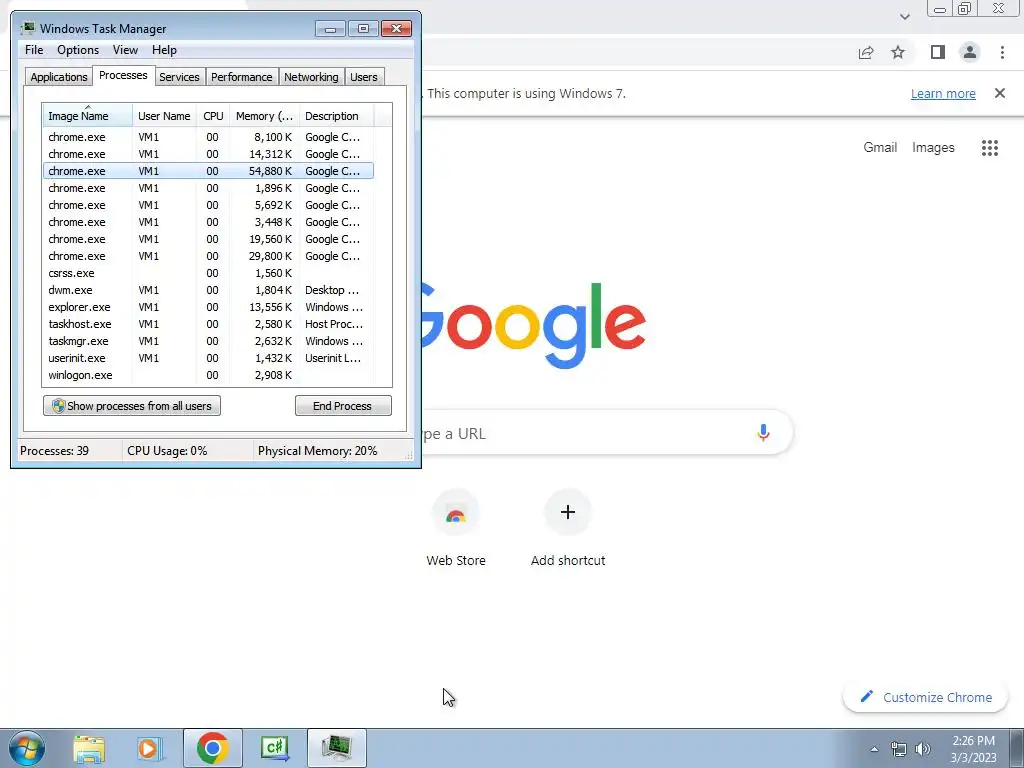Open the Learn more link
Screen dimensions: 1024x768
pos(943,93)
